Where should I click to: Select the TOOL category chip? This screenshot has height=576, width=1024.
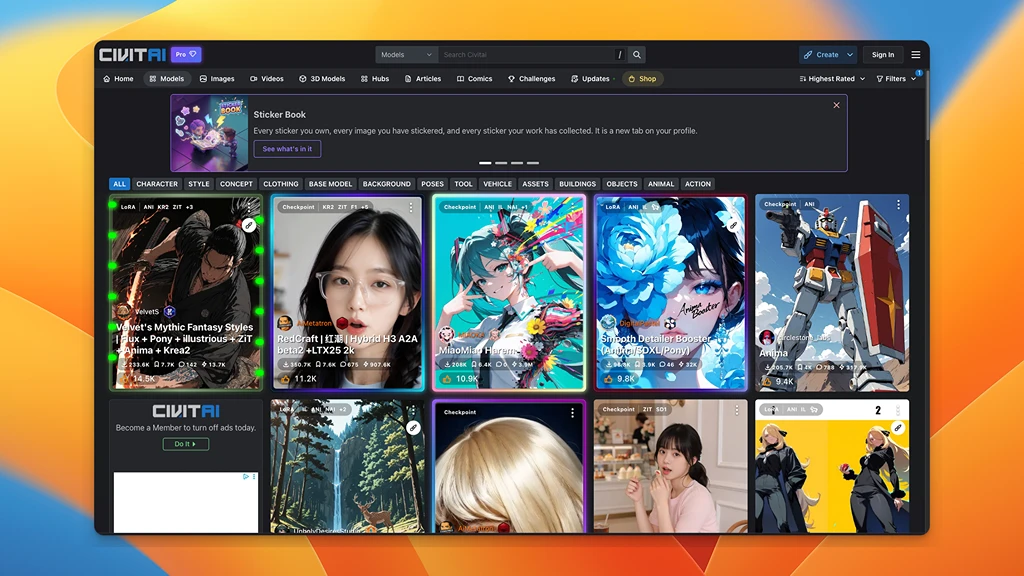point(463,184)
